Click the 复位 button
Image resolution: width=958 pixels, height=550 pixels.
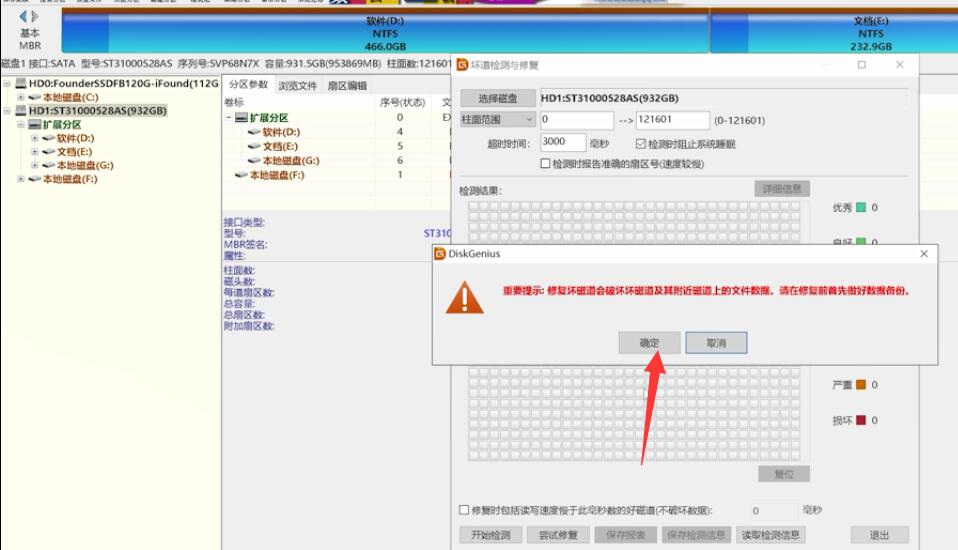(784, 474)
